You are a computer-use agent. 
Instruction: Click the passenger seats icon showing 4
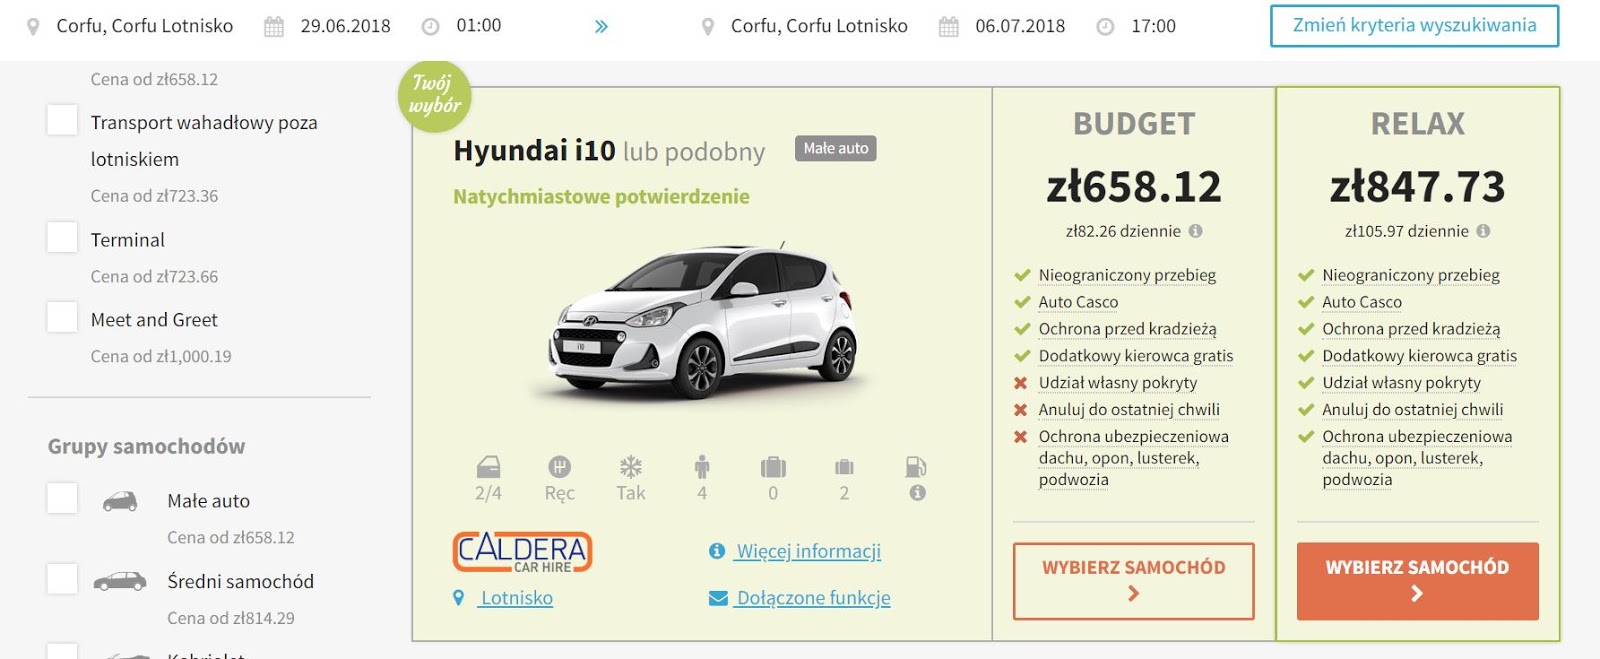pyautogui.click(x=702, y=466)
